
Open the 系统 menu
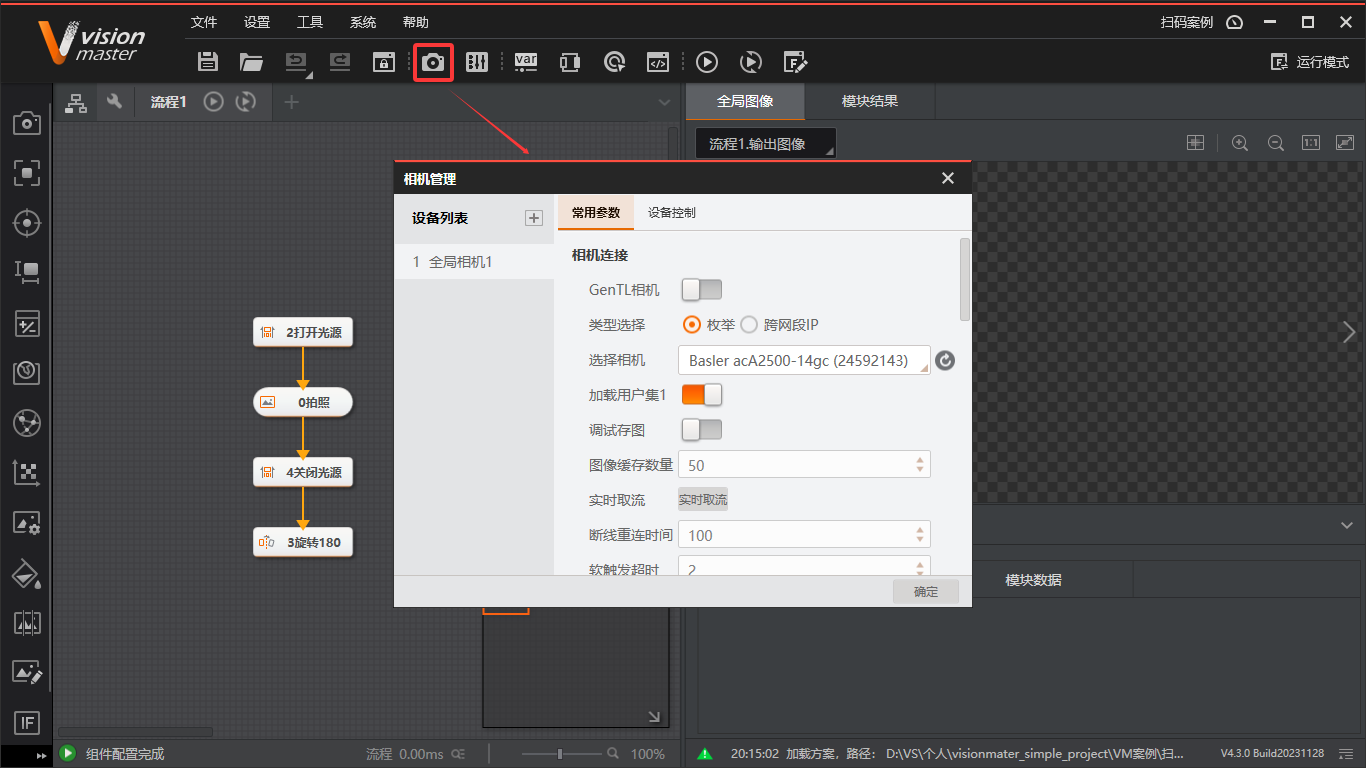coord(363,22)
